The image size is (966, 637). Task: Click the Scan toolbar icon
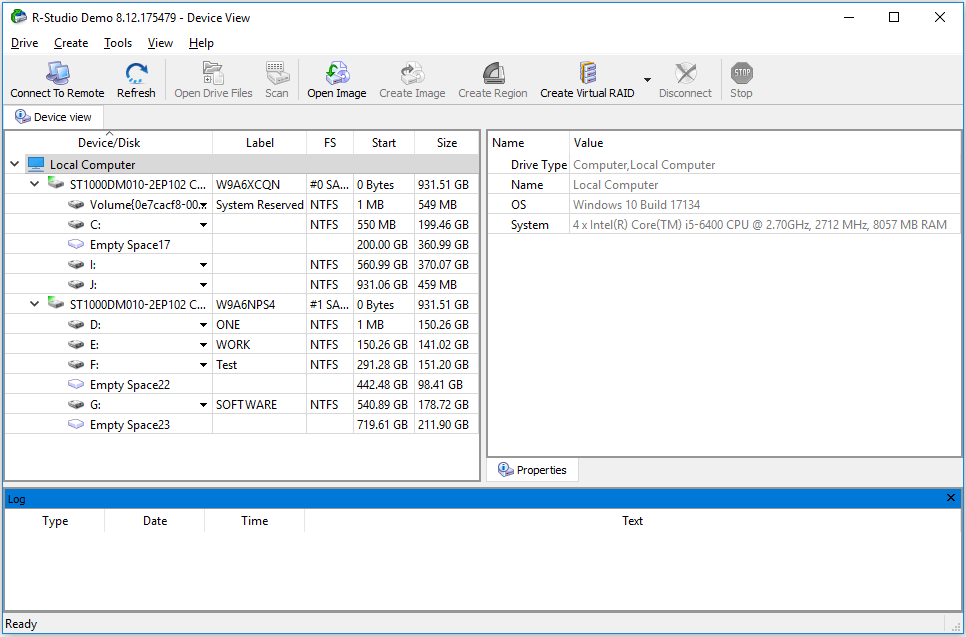(277, 73)
